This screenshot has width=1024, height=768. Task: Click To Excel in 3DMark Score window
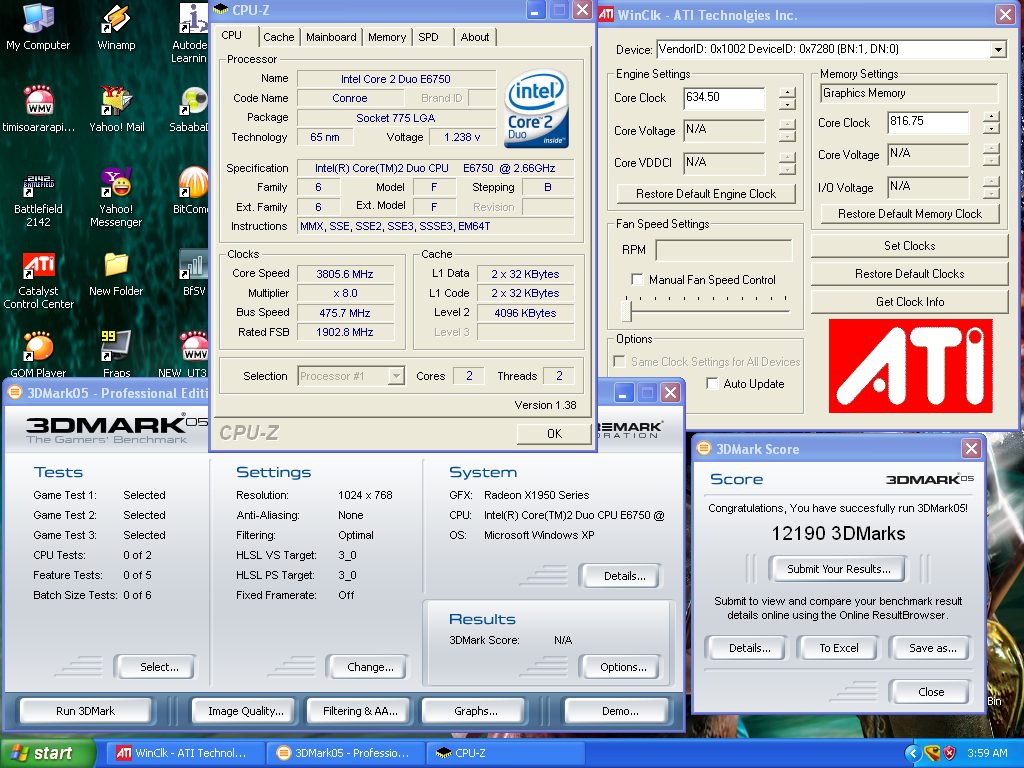coord(839,648)
